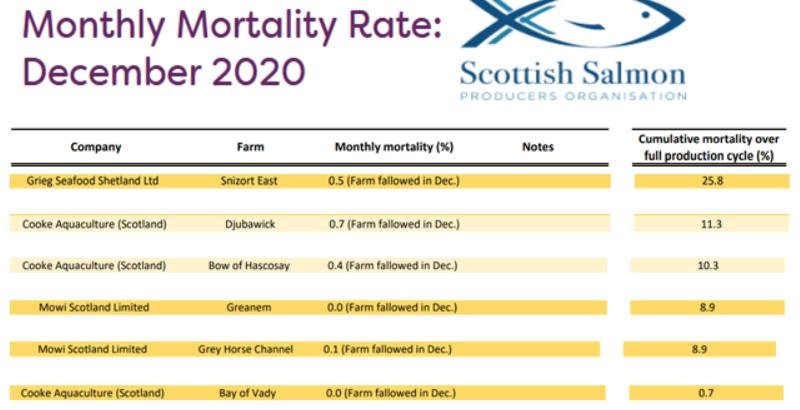This screenshot has height=410, width=800.
Task: Click the Snizort East farm cell
Action: click(x=250, y=181)
